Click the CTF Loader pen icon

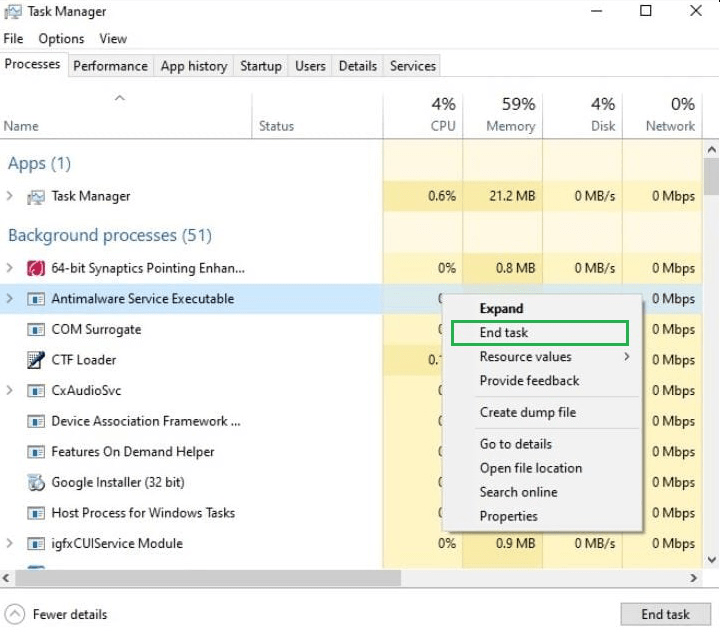coord(36,360)
